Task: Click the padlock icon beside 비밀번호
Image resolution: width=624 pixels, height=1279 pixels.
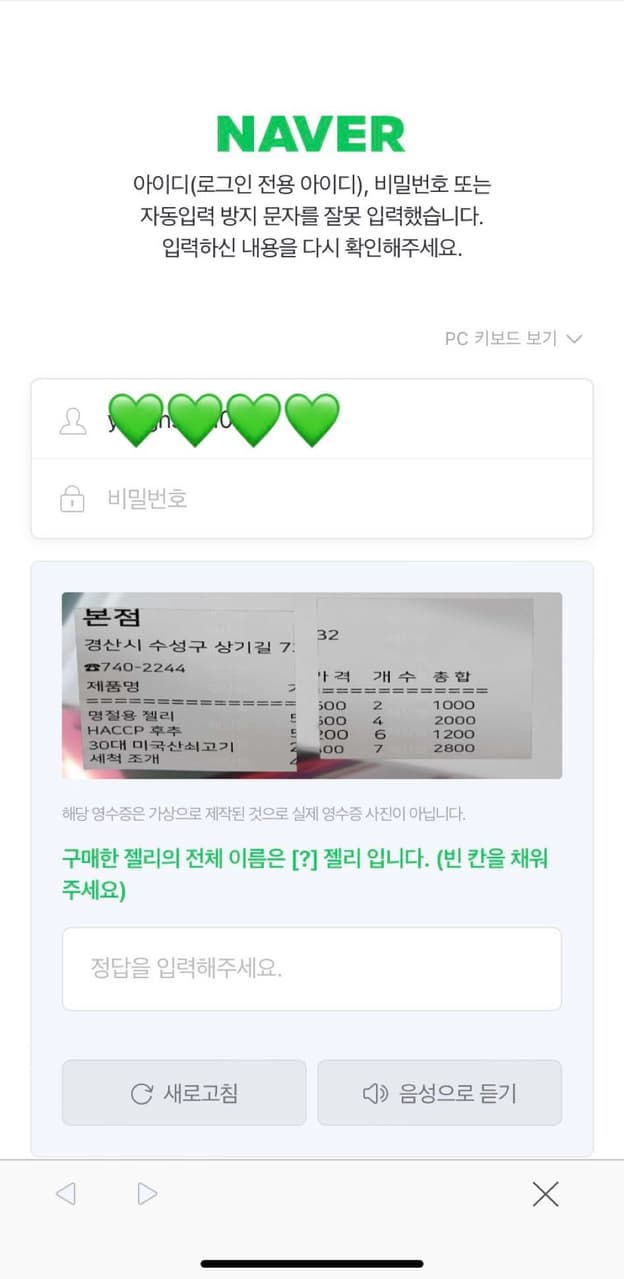Action: tap(72, 498)
